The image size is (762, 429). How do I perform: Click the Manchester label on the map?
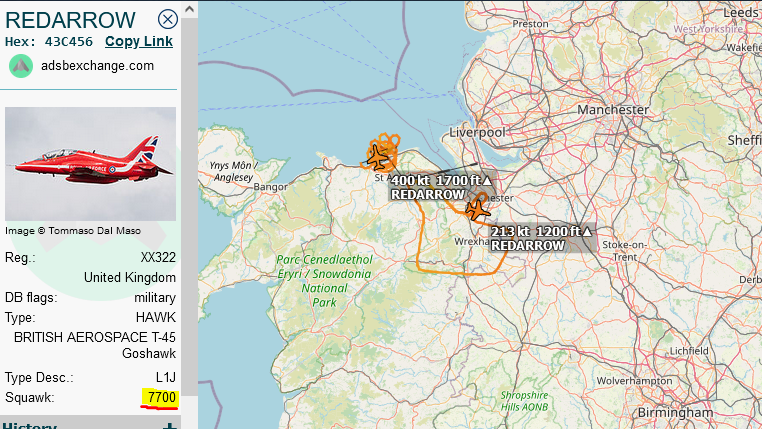click(x=613, y=110)
